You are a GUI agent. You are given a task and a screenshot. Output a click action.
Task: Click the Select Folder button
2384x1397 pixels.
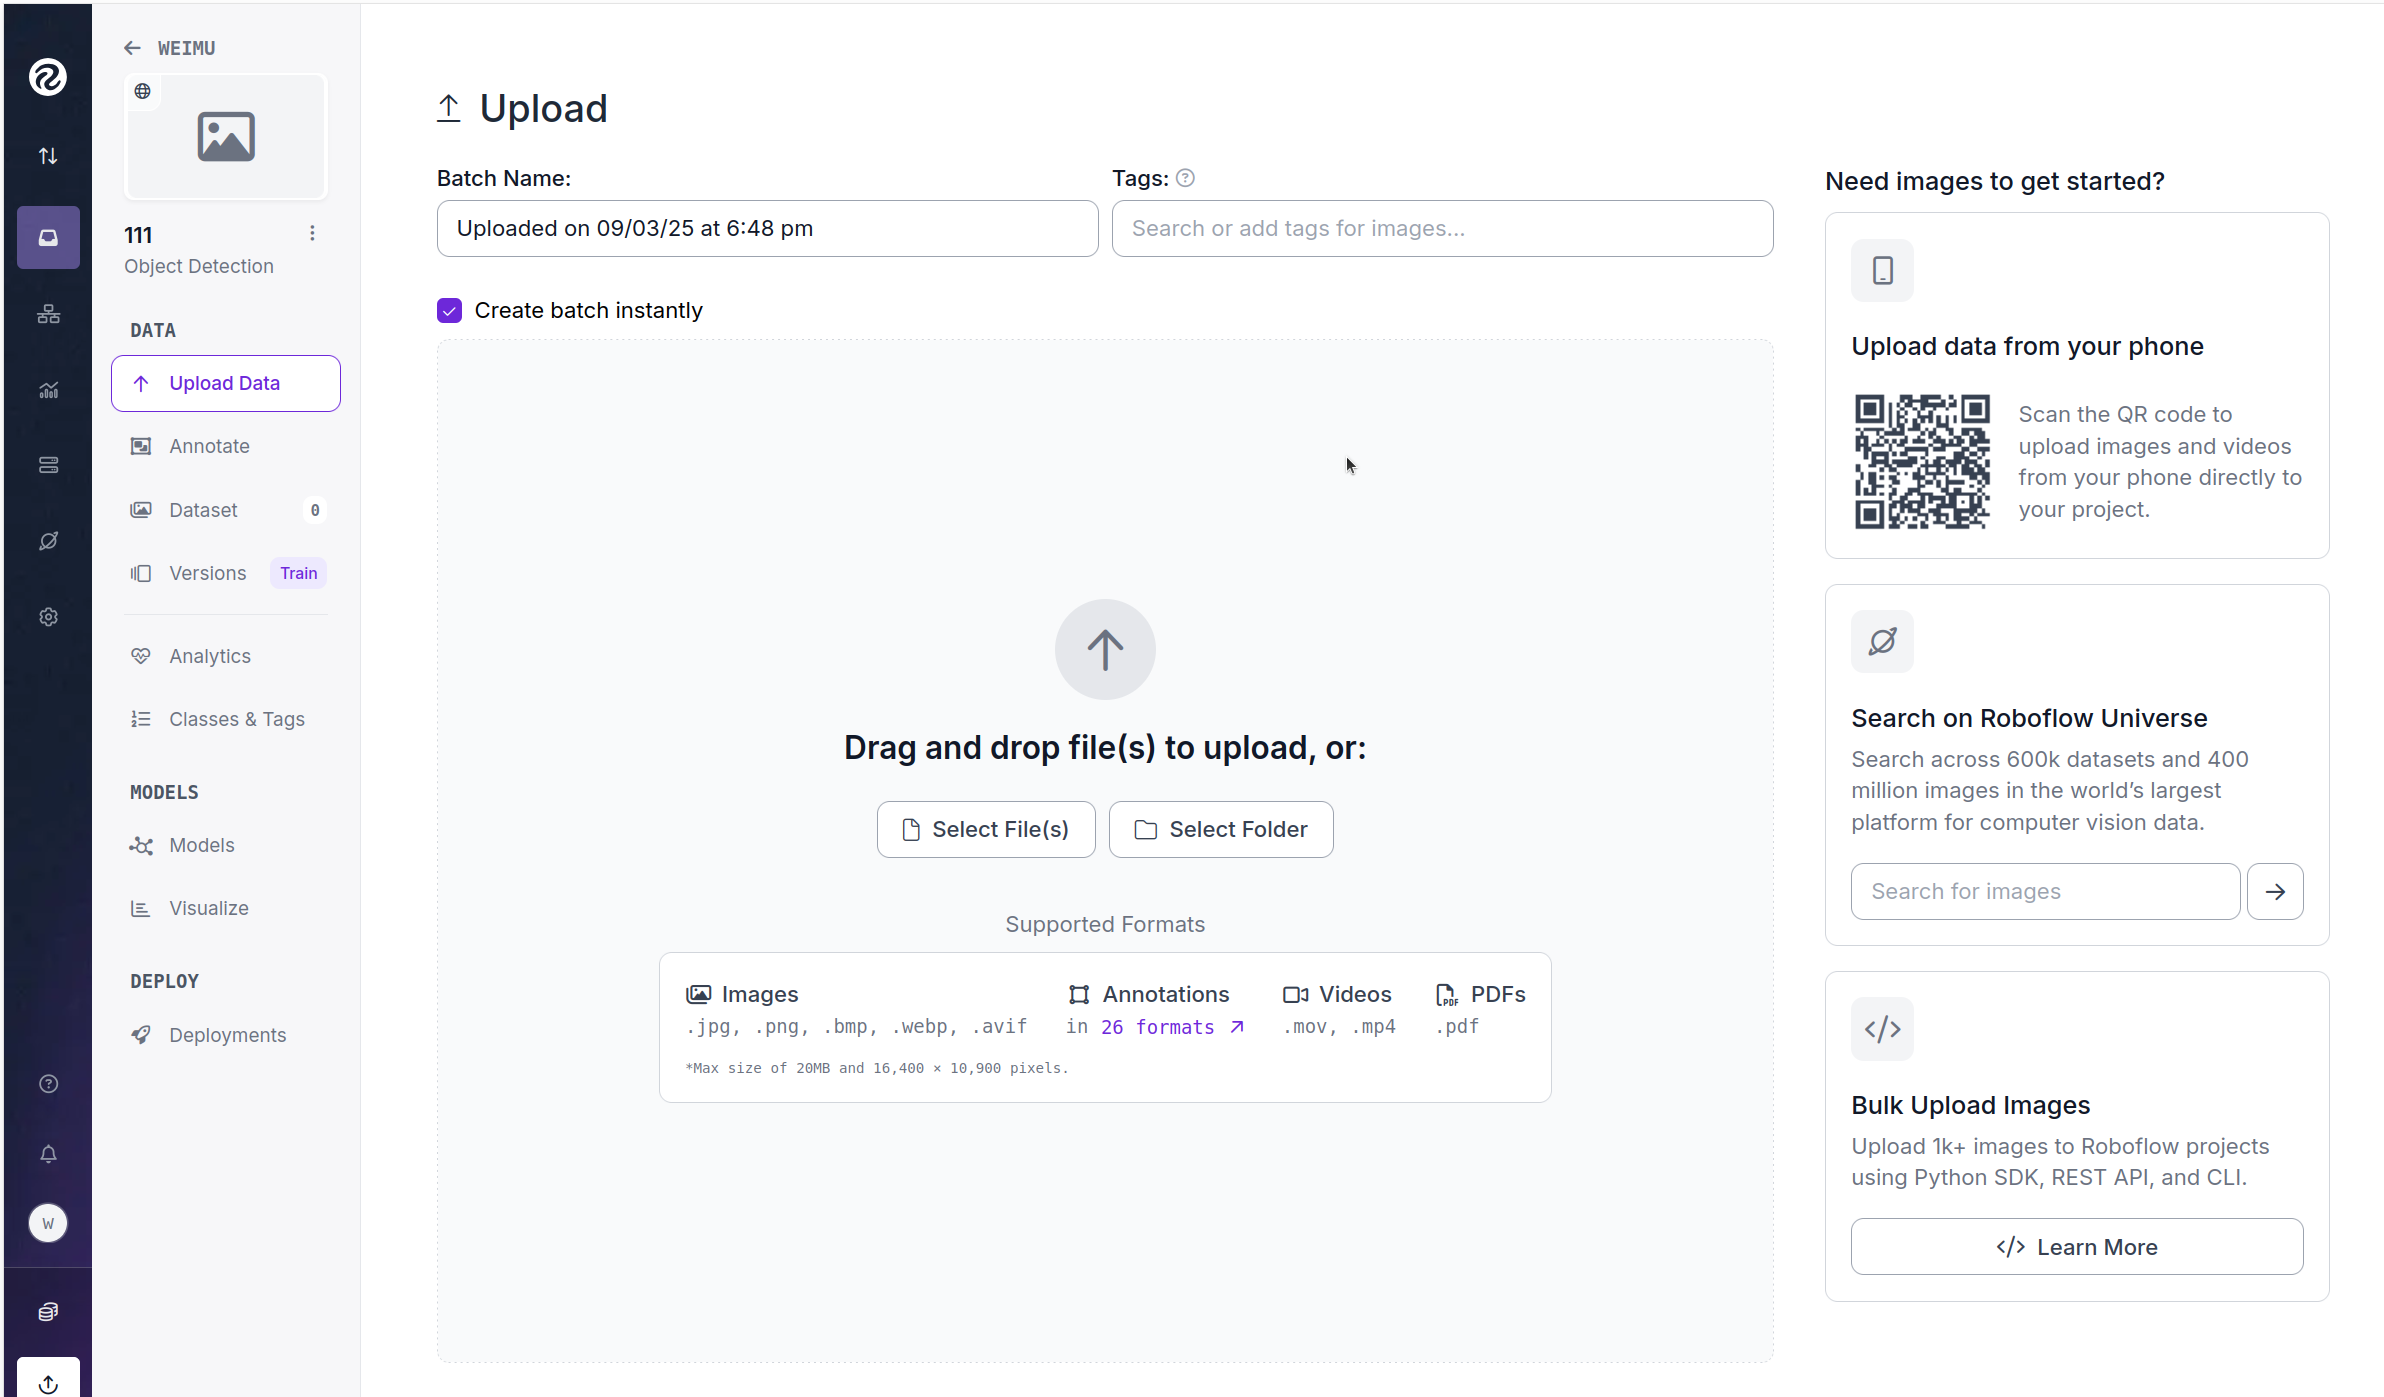point(1221,829)
